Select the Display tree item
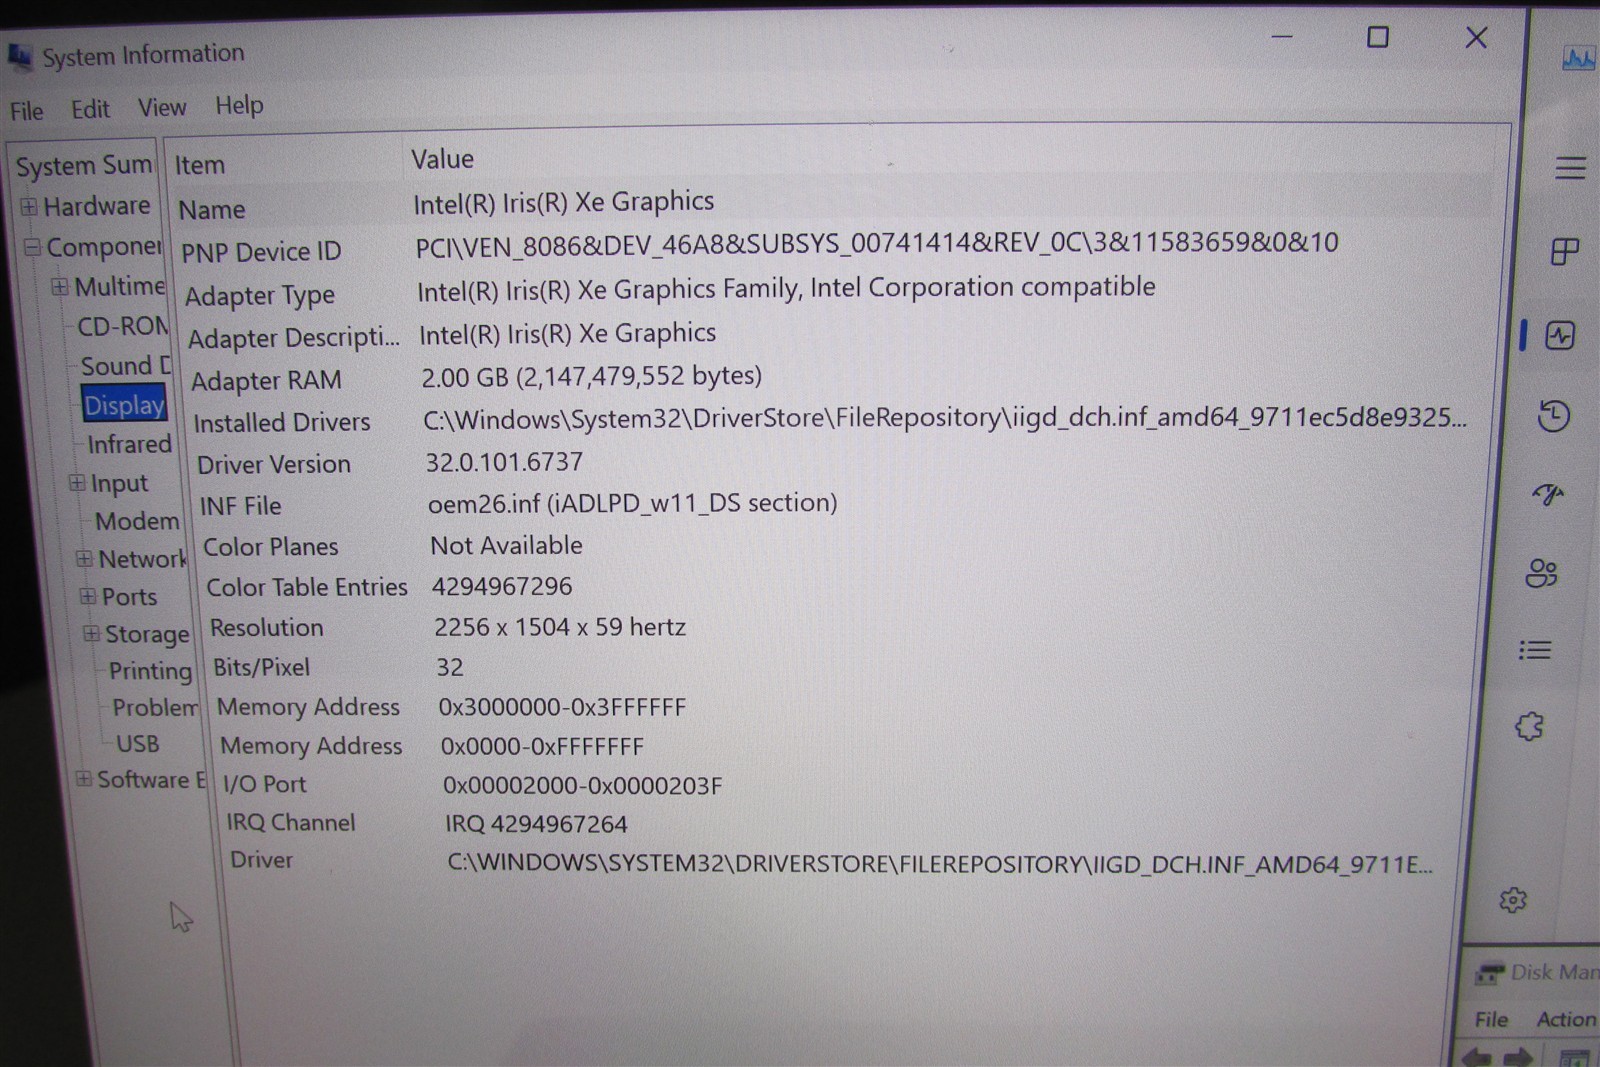 (x=124, y=405)
